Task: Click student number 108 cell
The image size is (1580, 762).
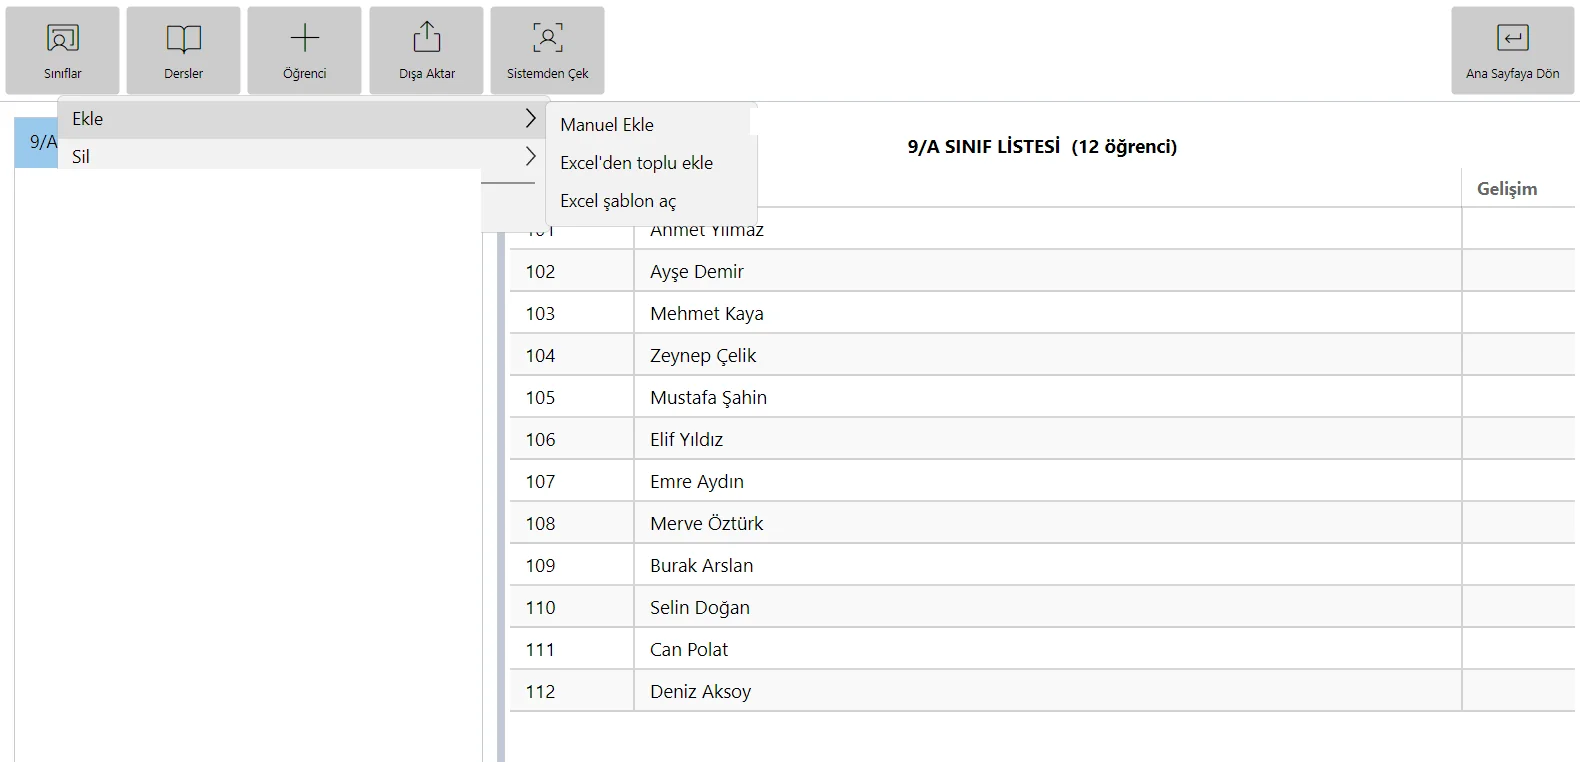Action: tap(571, 524)
